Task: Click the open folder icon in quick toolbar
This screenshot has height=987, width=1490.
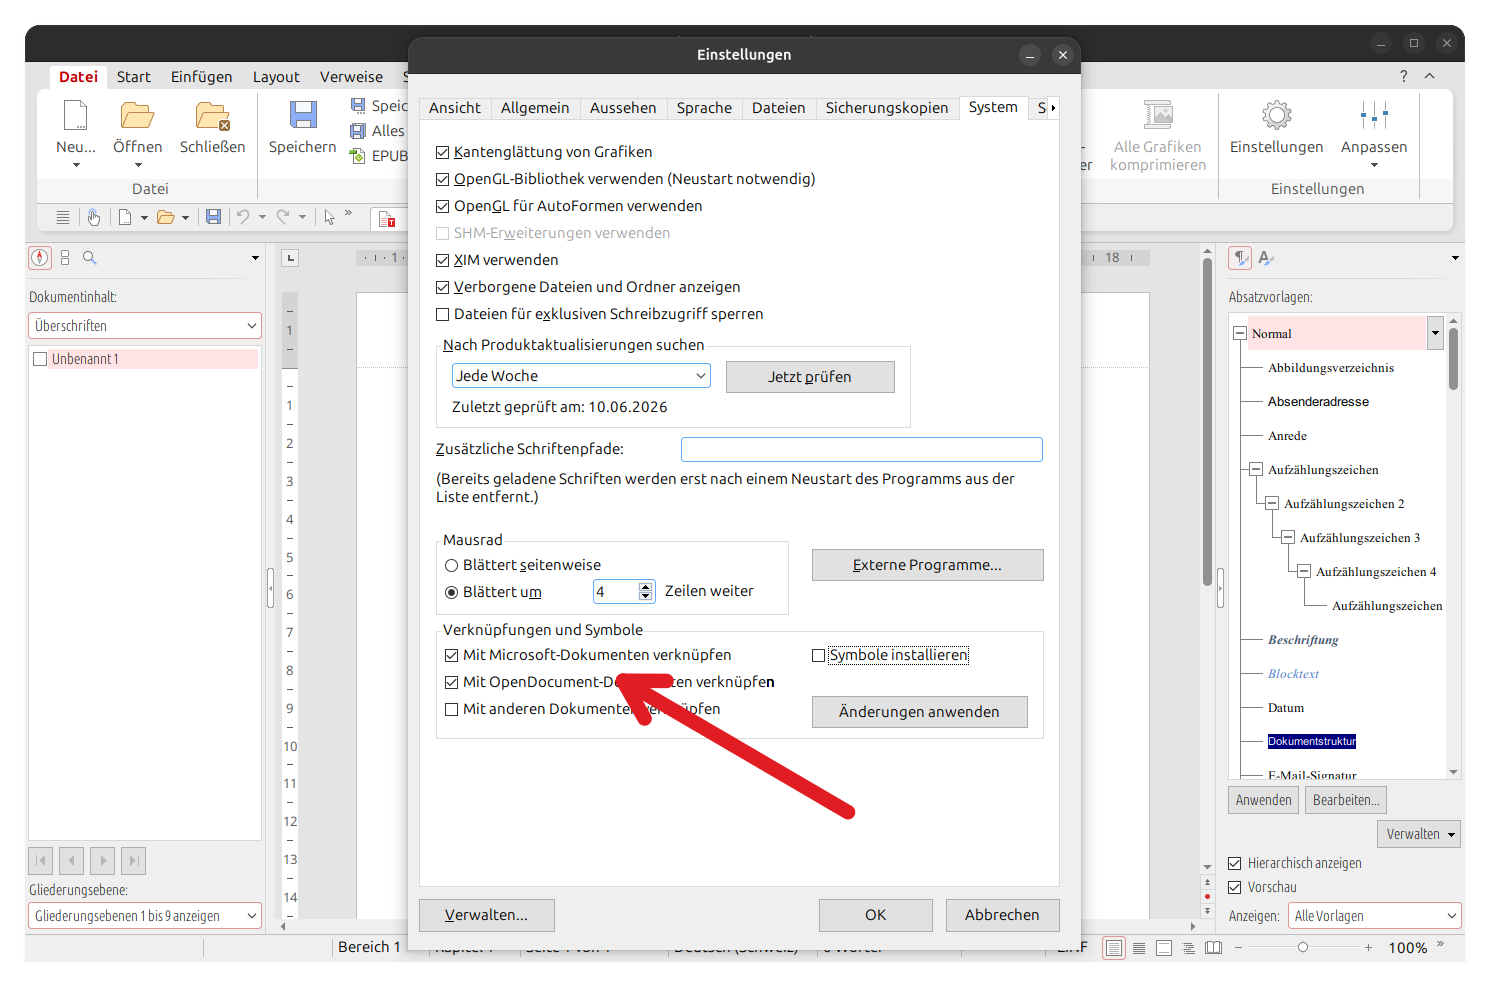Action: 166,217
